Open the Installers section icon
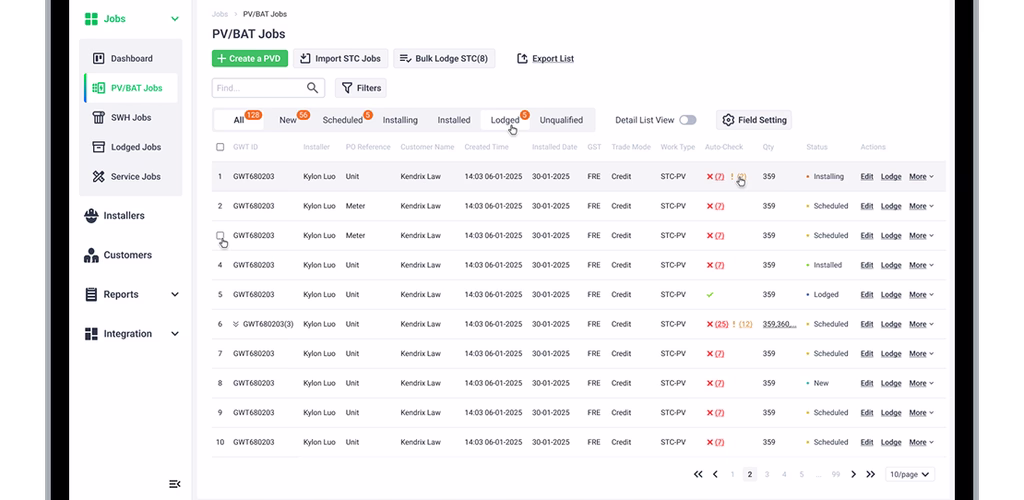 click(x=91, y=215)
